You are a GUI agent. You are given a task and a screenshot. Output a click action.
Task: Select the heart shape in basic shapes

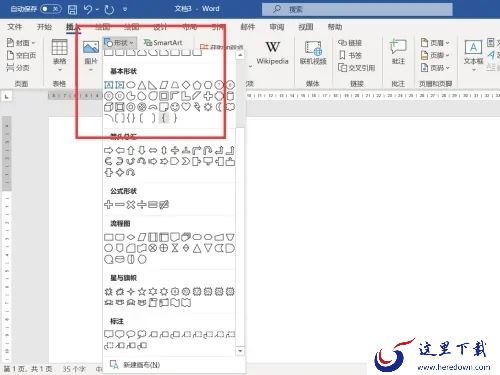point(186,107)
